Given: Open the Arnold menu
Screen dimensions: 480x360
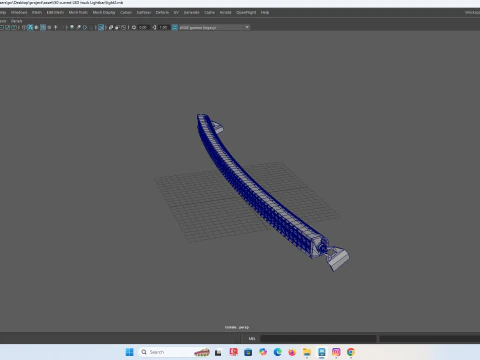Looking at the screenshot, I should click(225, 12).
